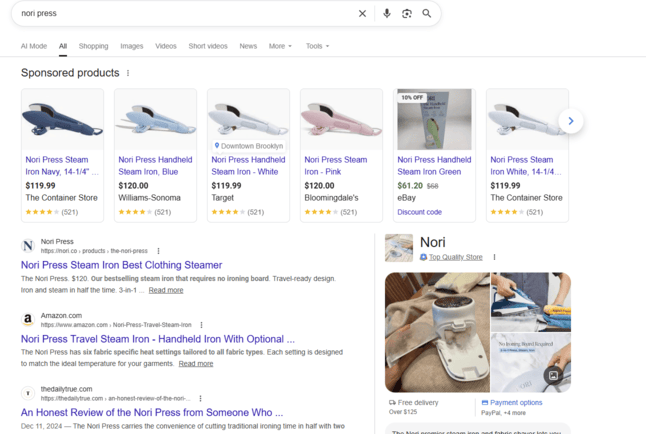Start voice search with the microphone icon
Screen dimensions: 646x434
point(386,14)
